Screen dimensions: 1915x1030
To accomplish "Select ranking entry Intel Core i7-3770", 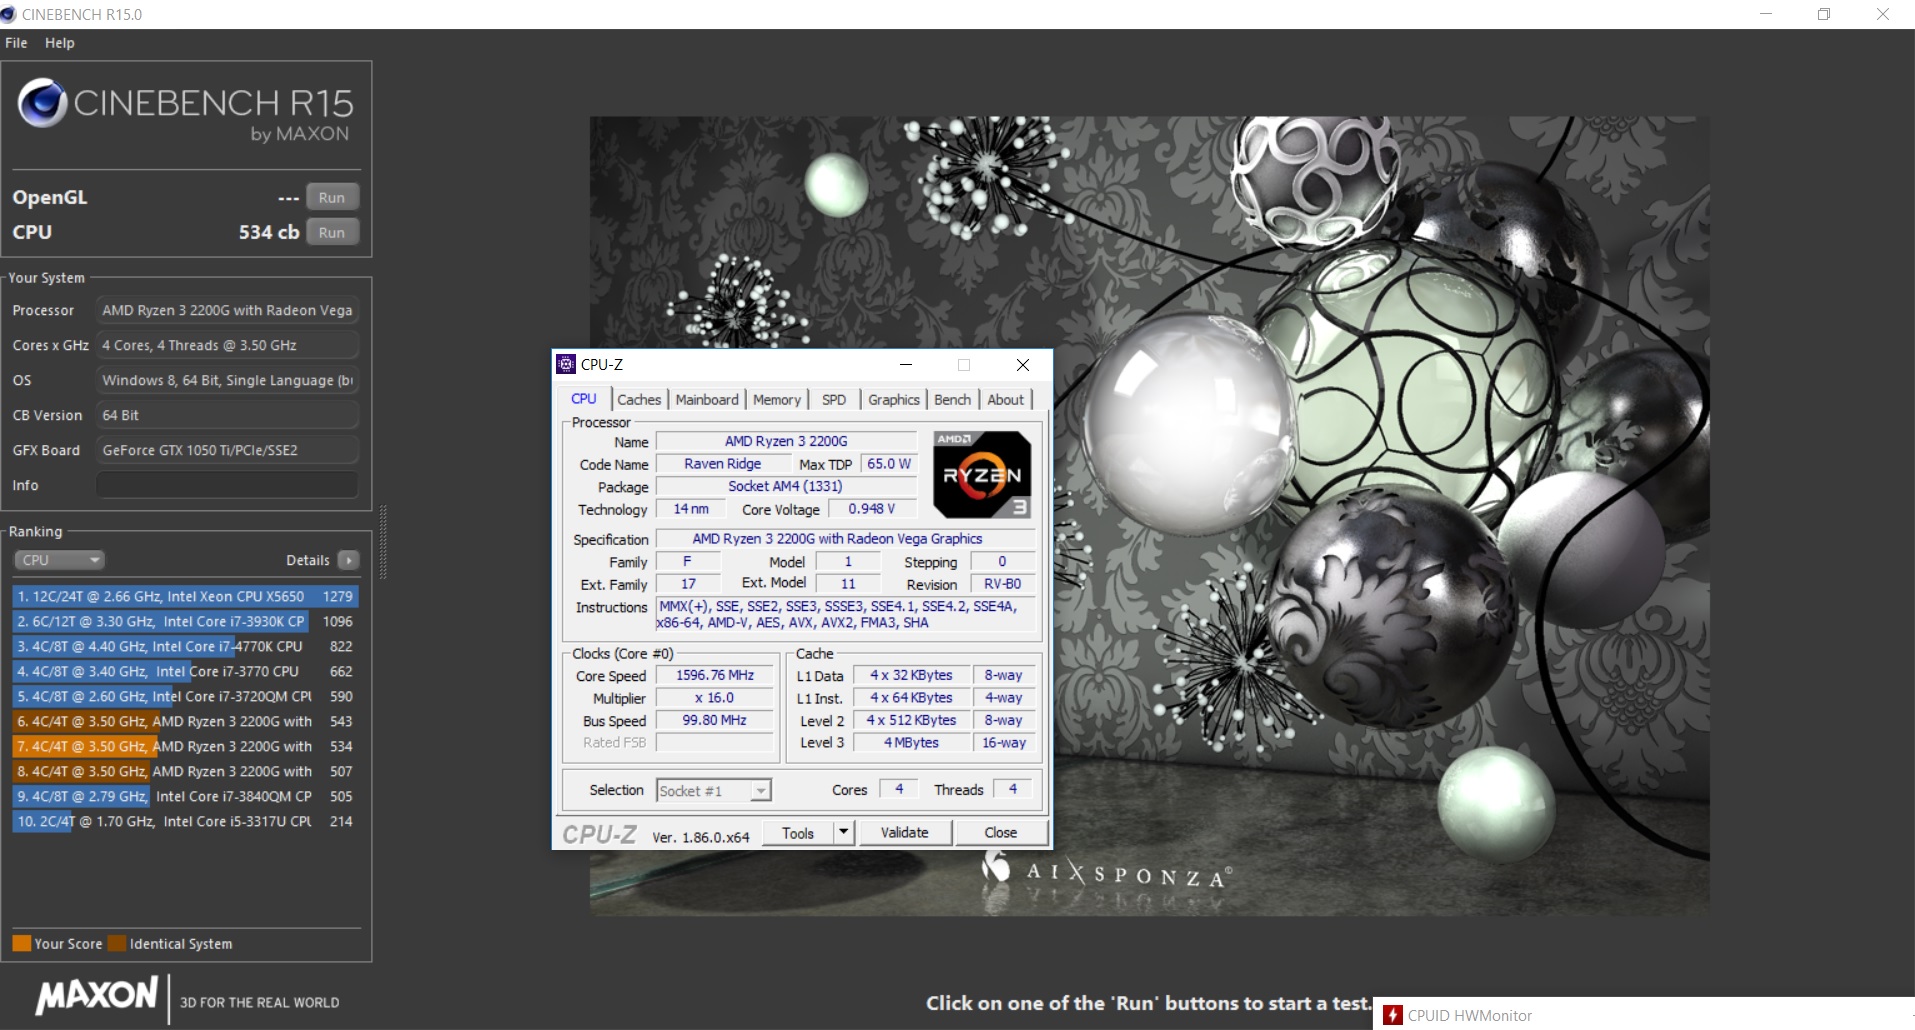I will click(x=185, y=671).
